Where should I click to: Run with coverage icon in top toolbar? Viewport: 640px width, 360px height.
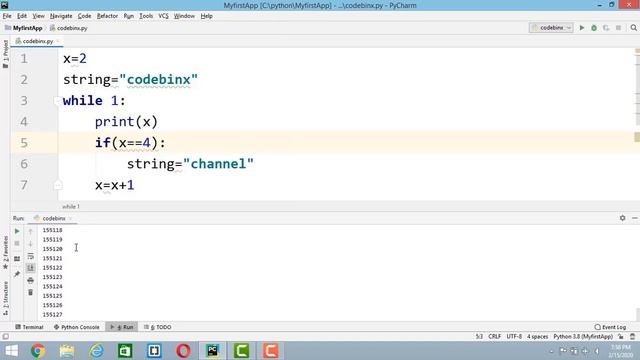[606, 28]
